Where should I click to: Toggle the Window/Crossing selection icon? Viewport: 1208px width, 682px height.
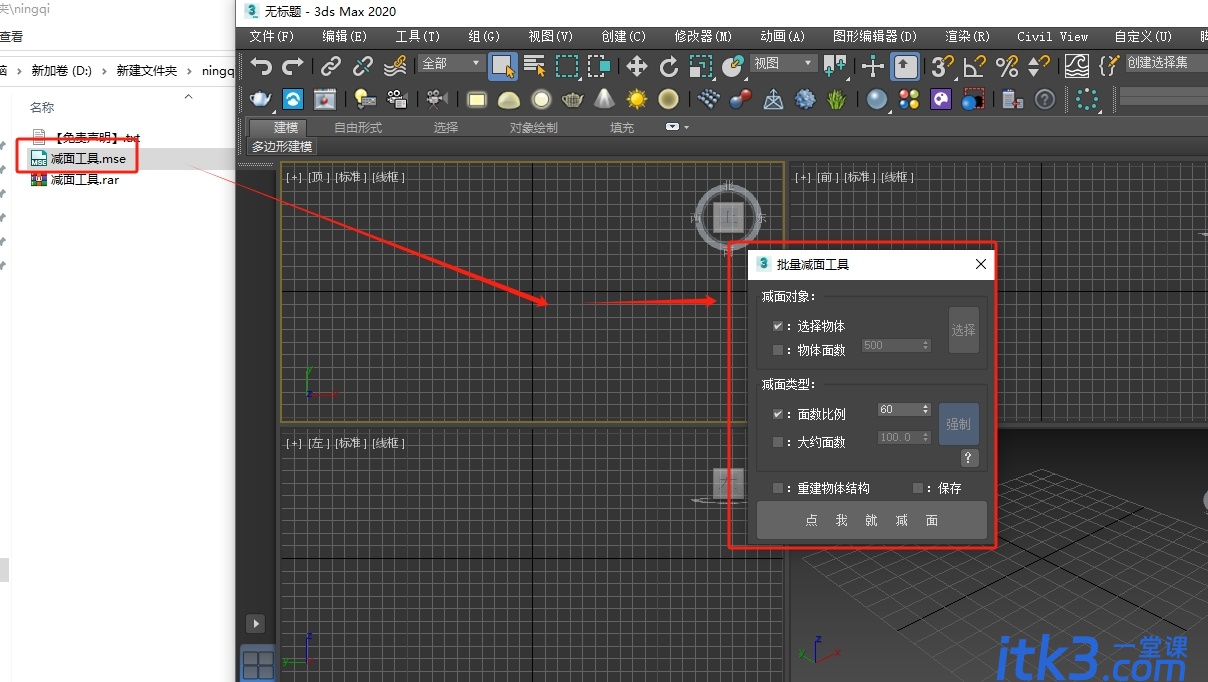pyautogui.click(x=599, y=67)
